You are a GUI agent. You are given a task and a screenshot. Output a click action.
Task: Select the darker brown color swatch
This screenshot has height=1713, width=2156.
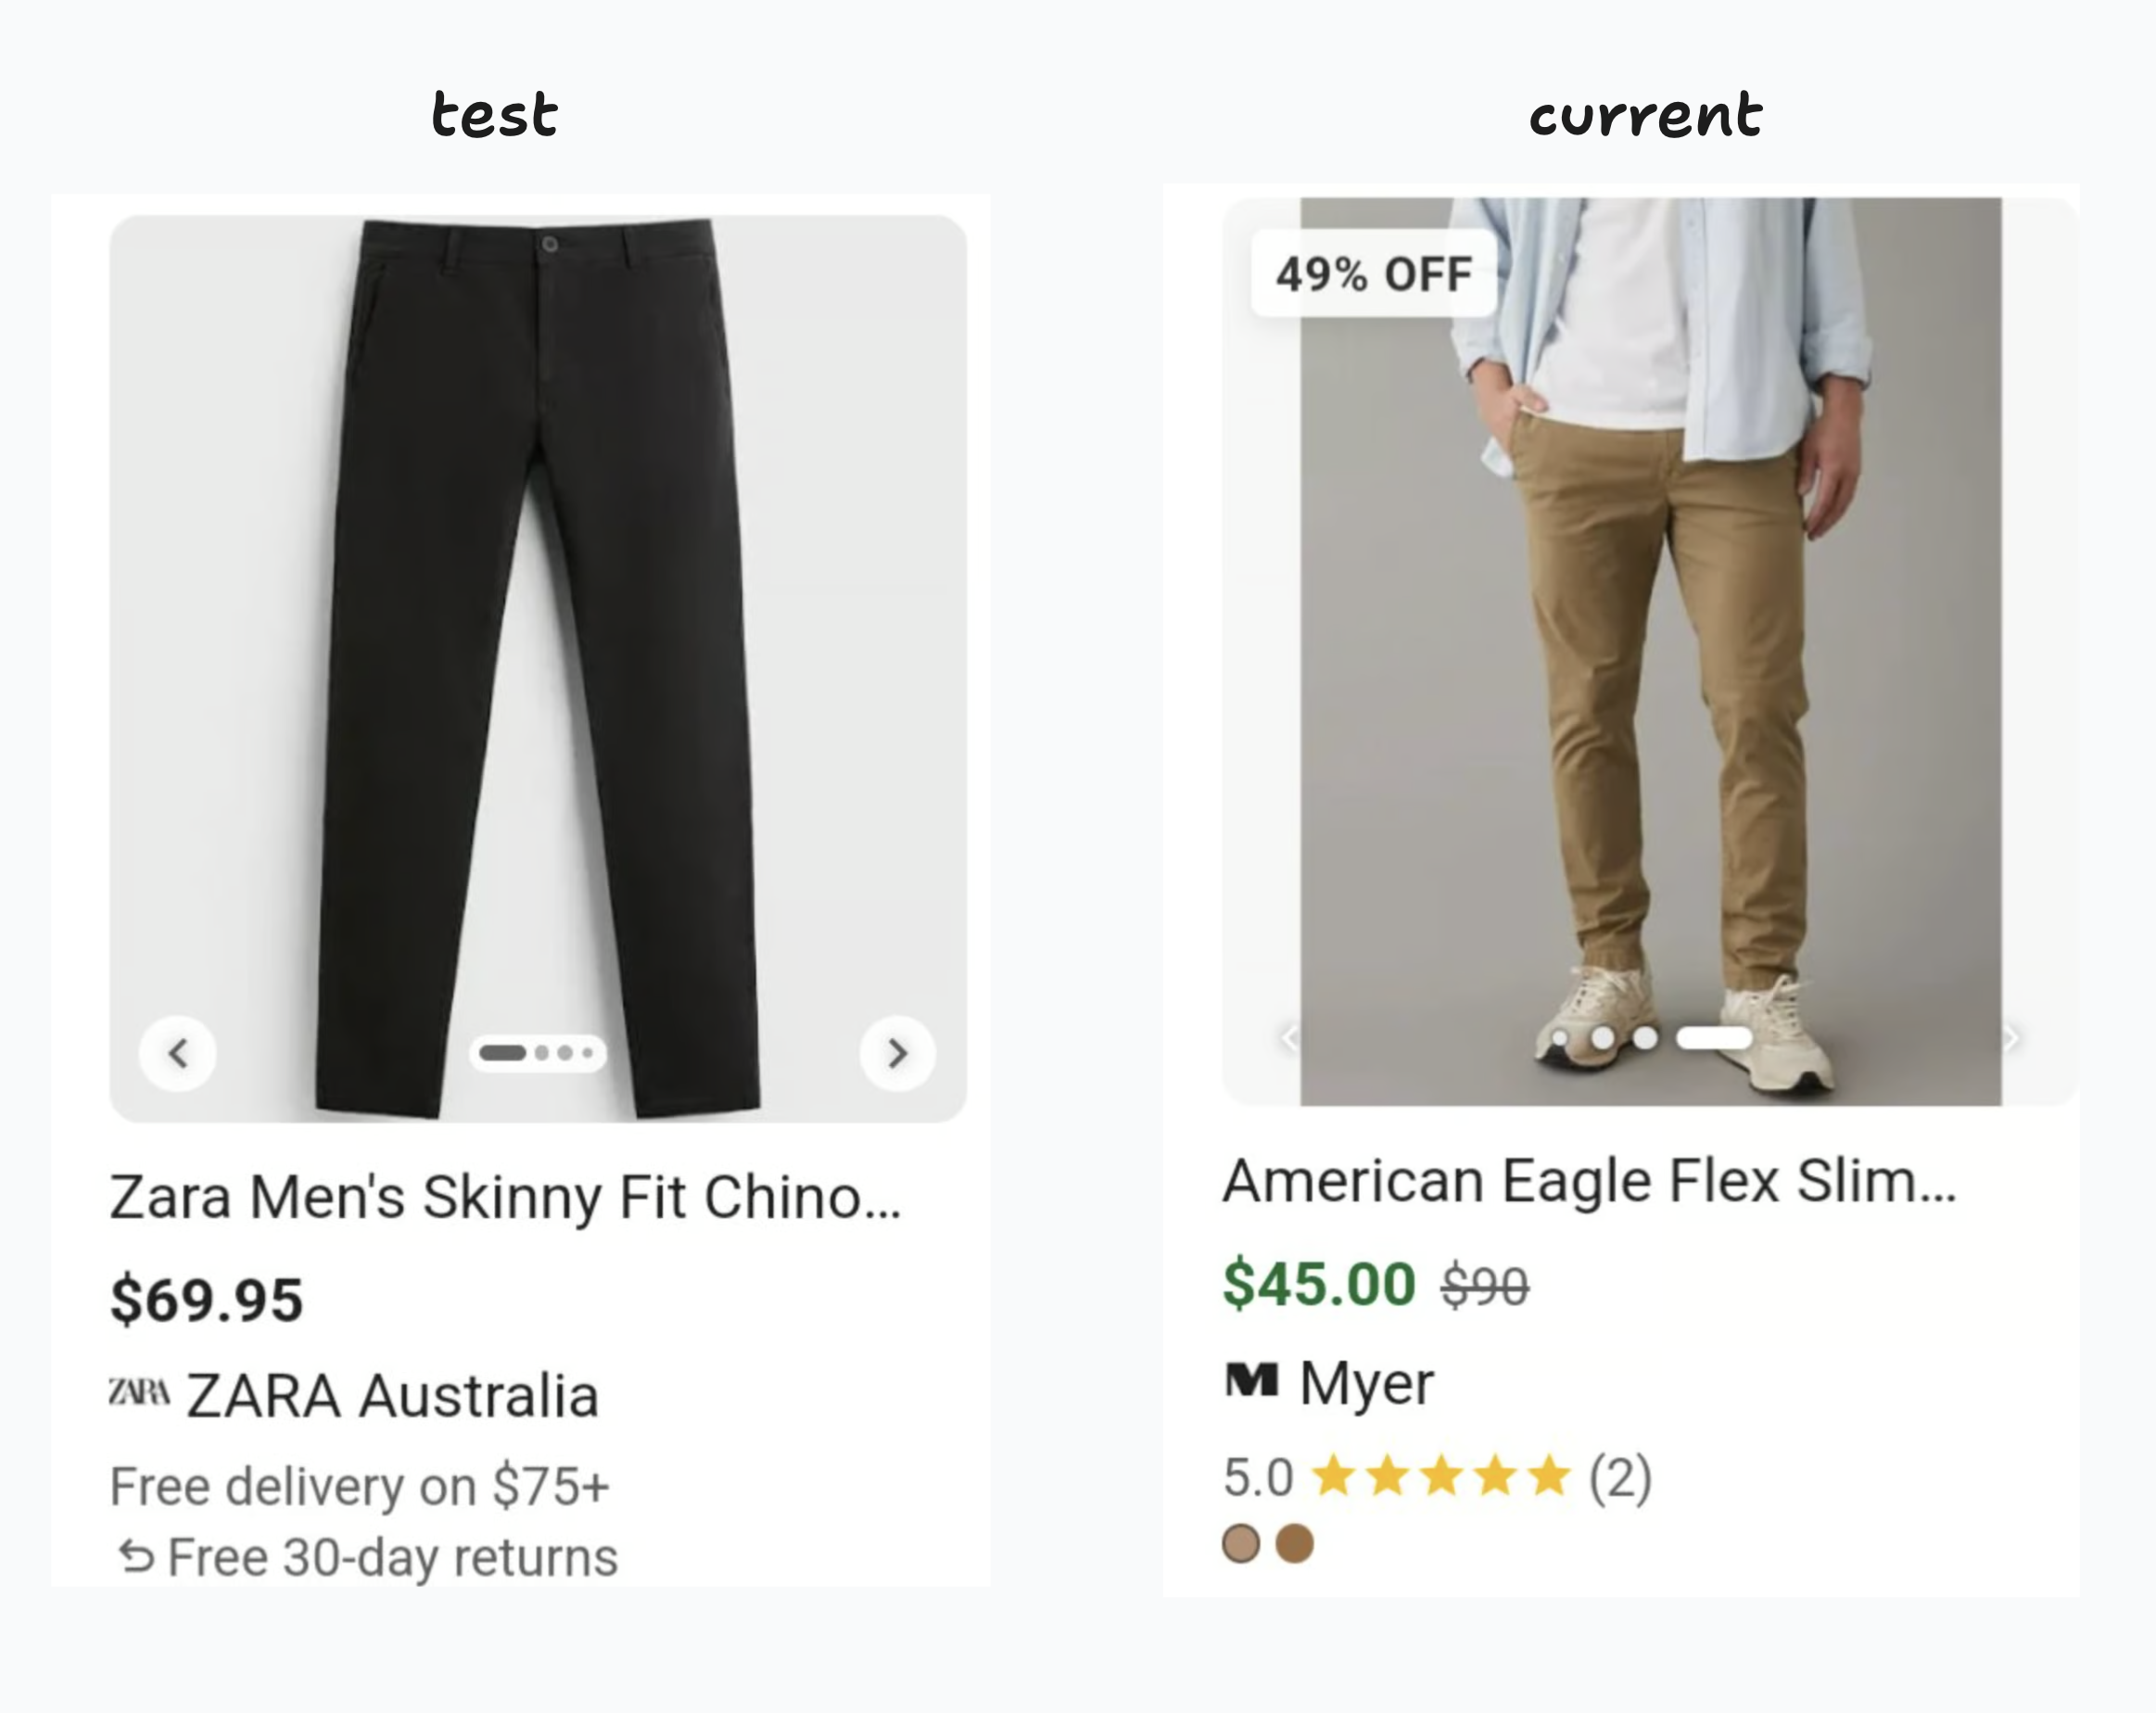tap(1295, 1543)
